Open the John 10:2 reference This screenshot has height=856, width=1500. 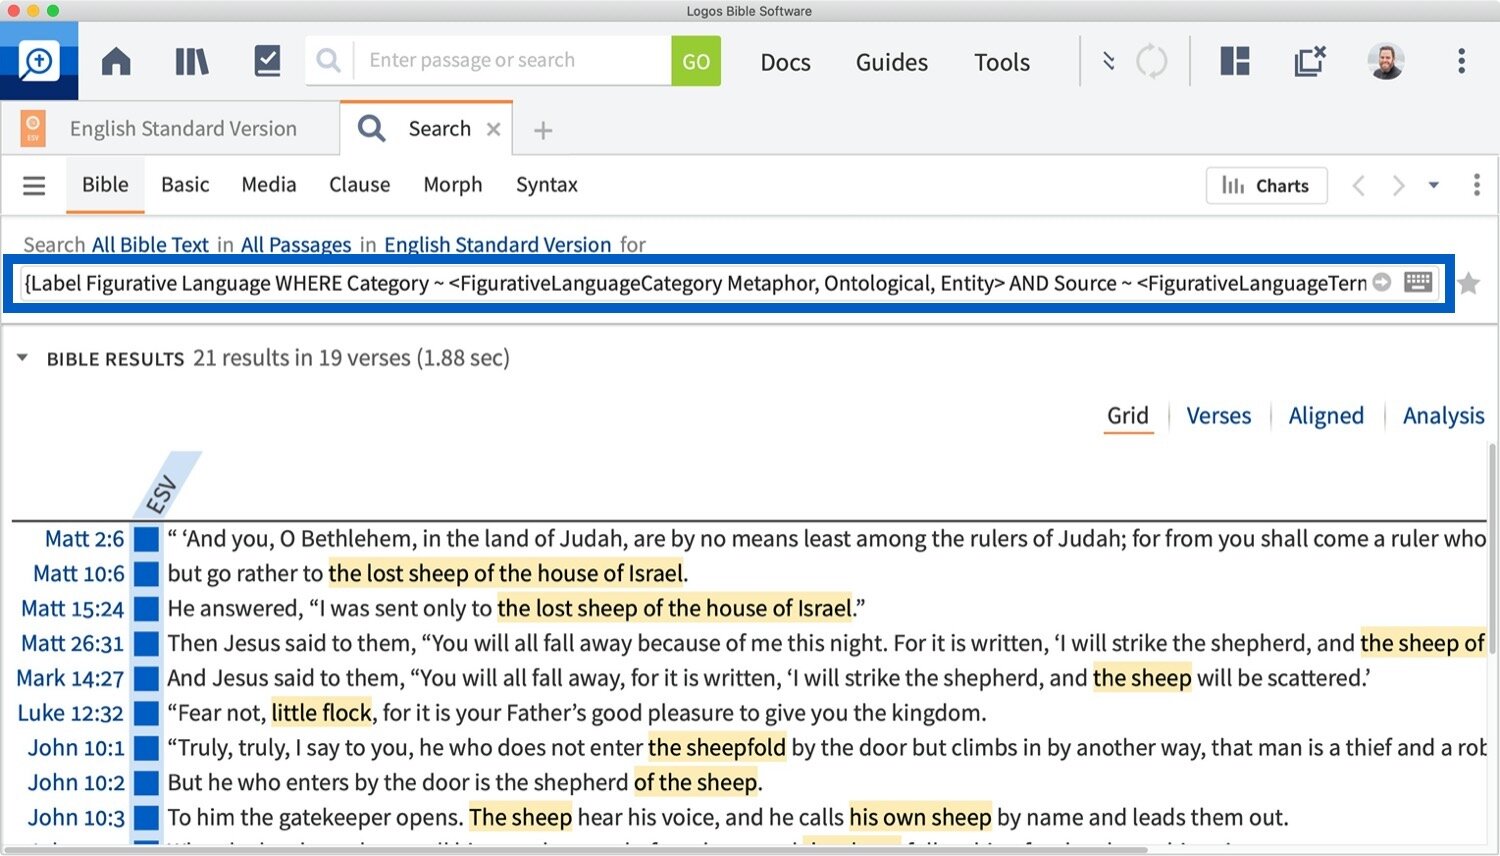pos(76,783)
